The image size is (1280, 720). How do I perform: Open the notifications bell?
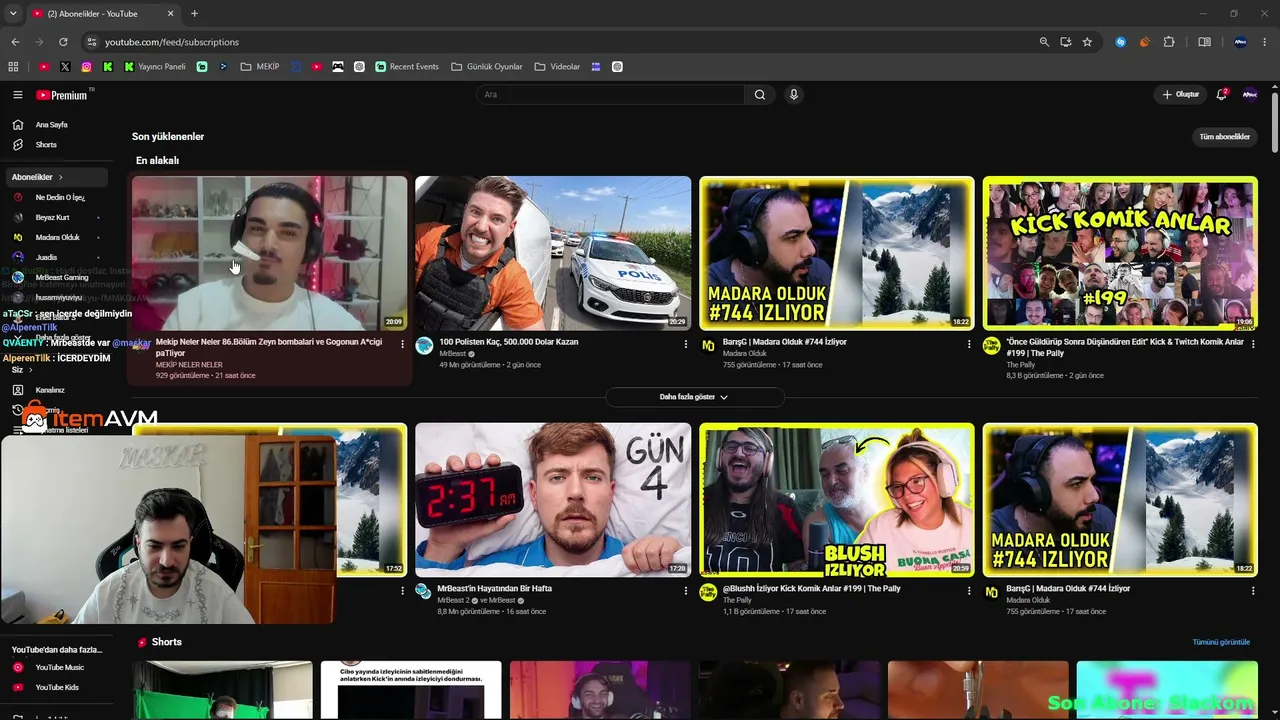(1221, 95)
